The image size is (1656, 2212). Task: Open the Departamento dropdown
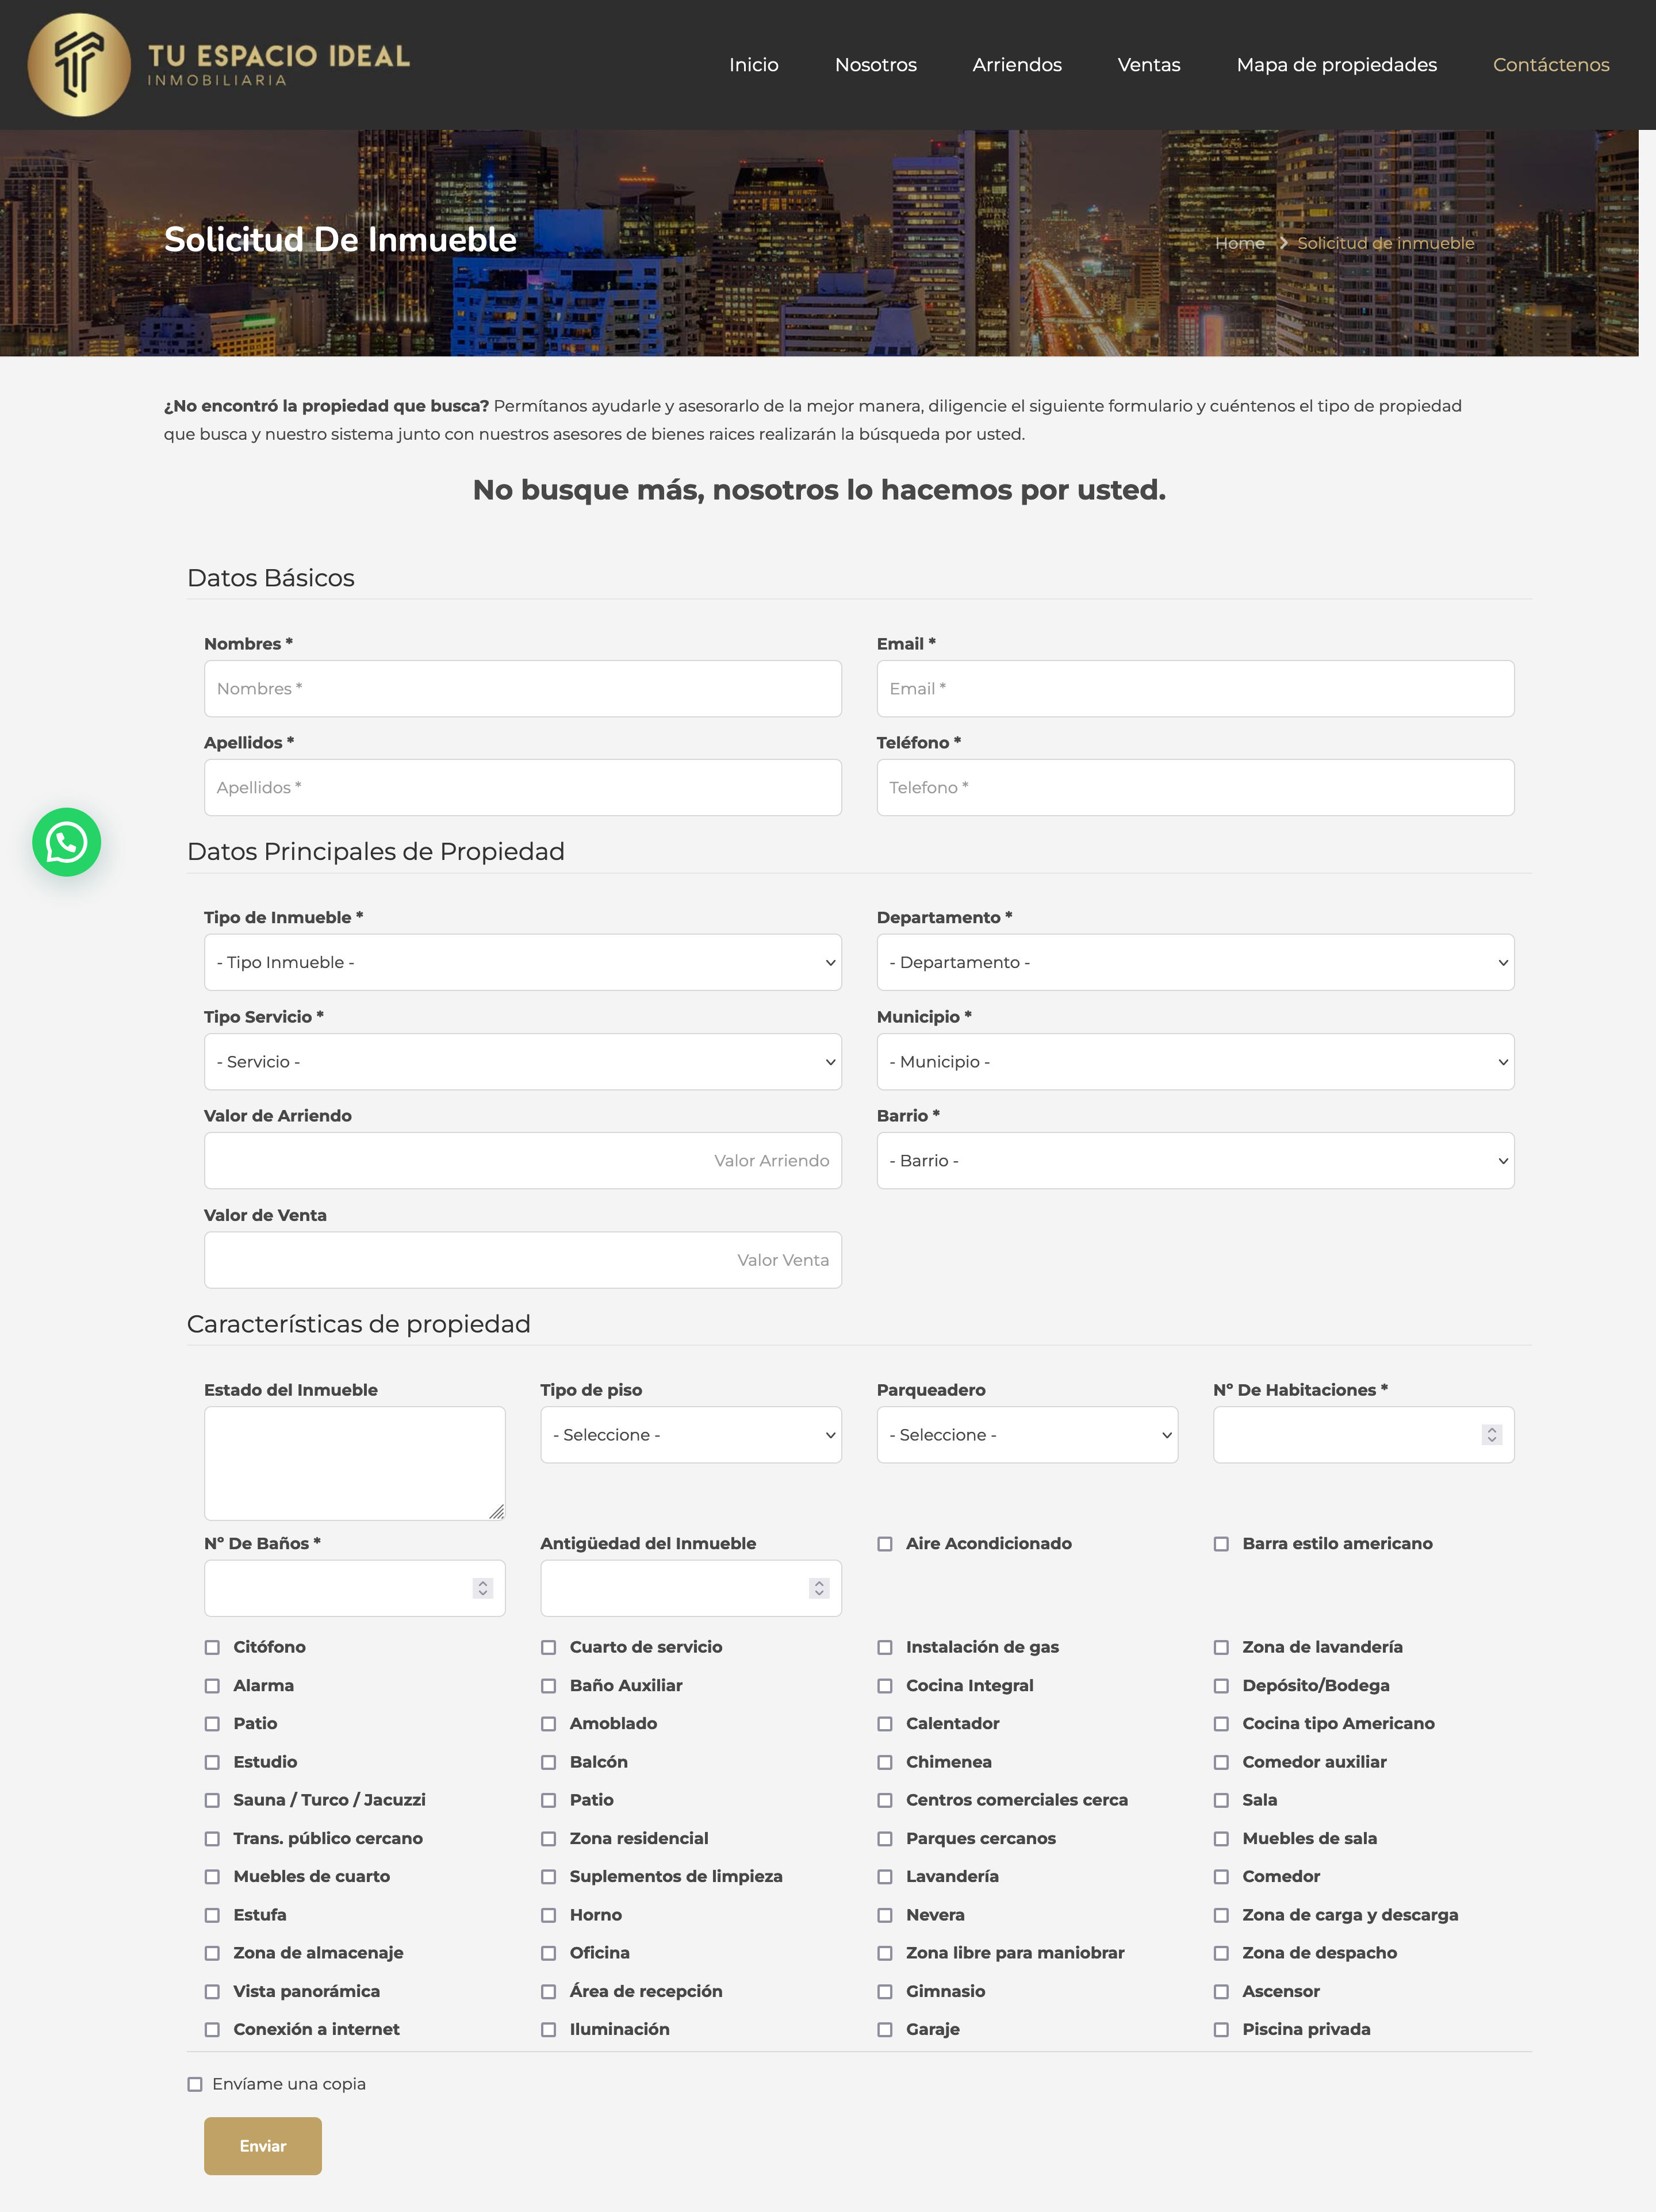click(x=1195, y=962)
